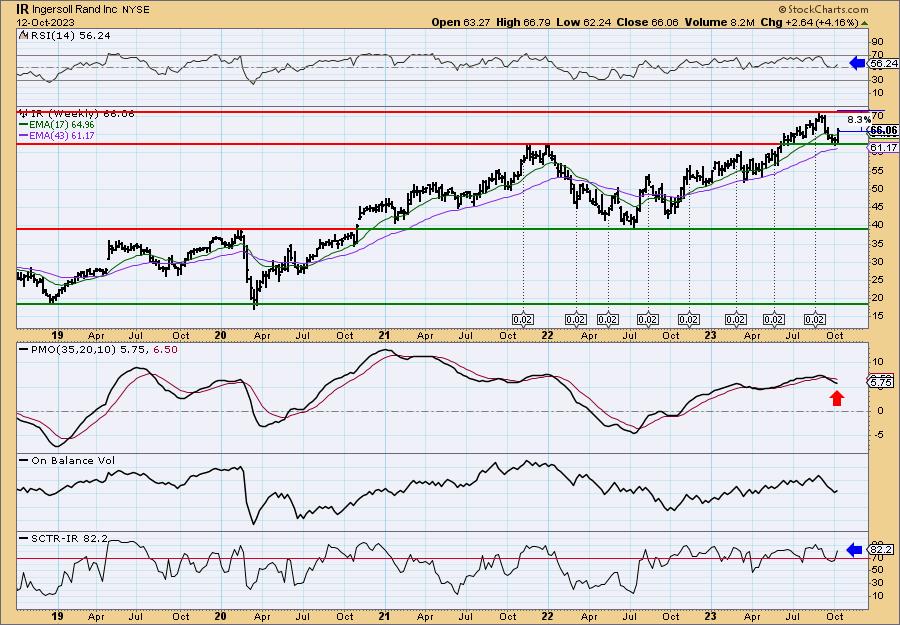Click the purple EMA(43) legend line swatch
Screen dimensions: 900x625
tap(24, 136)
